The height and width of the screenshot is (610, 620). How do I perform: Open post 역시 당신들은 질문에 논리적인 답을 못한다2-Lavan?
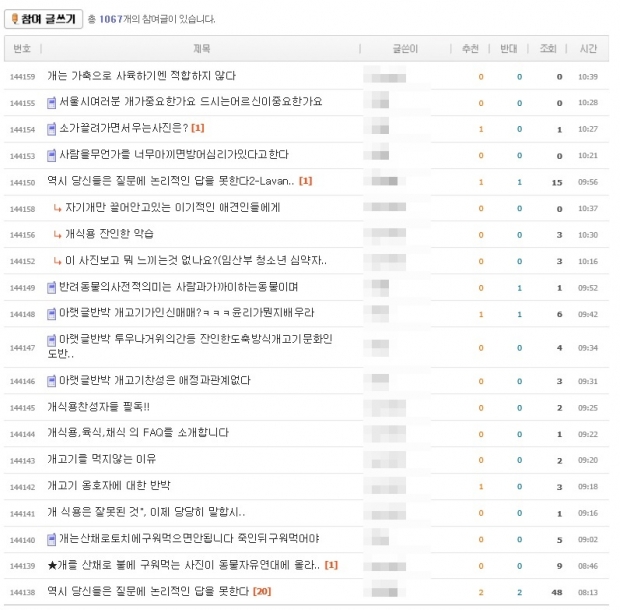tap(171, 181)
